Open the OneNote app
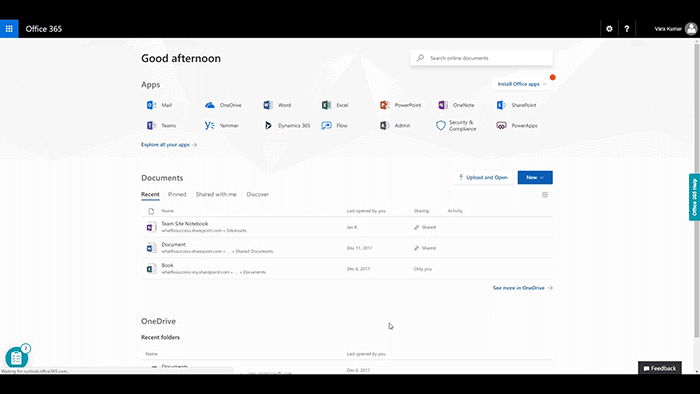 coord(456,105)
